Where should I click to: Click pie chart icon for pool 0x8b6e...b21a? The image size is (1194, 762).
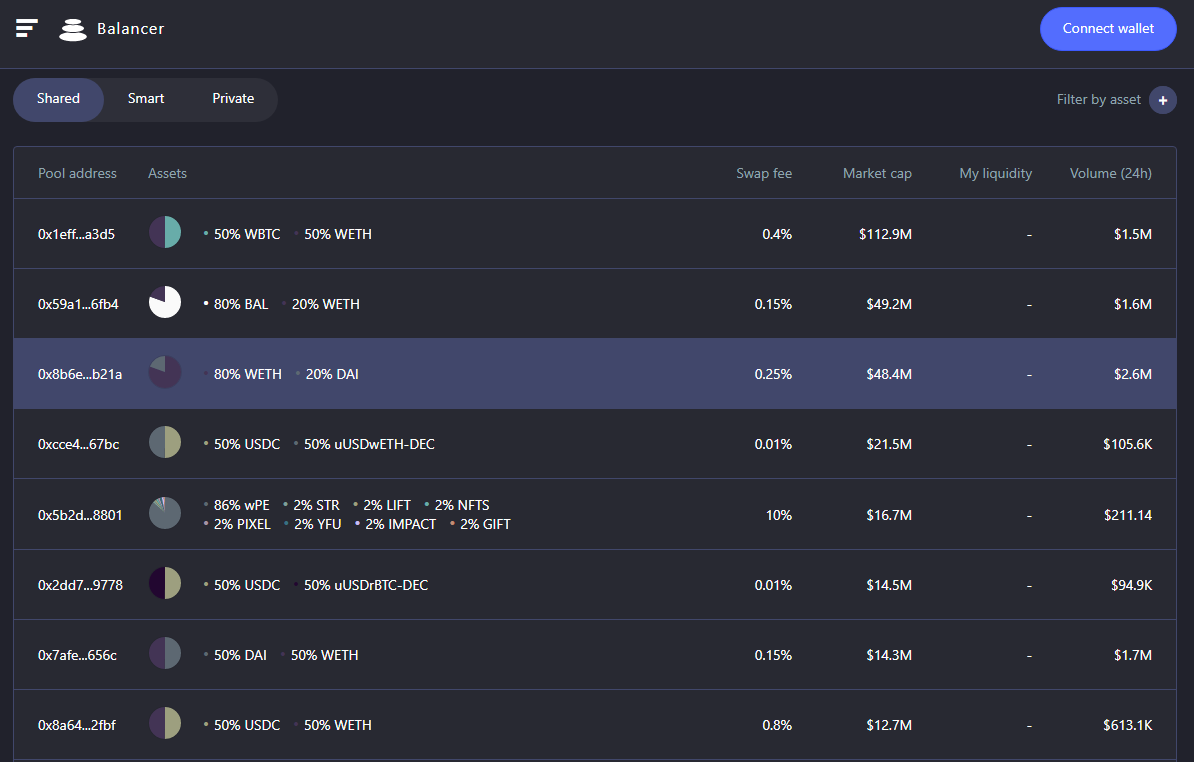(x=164, y=373)
